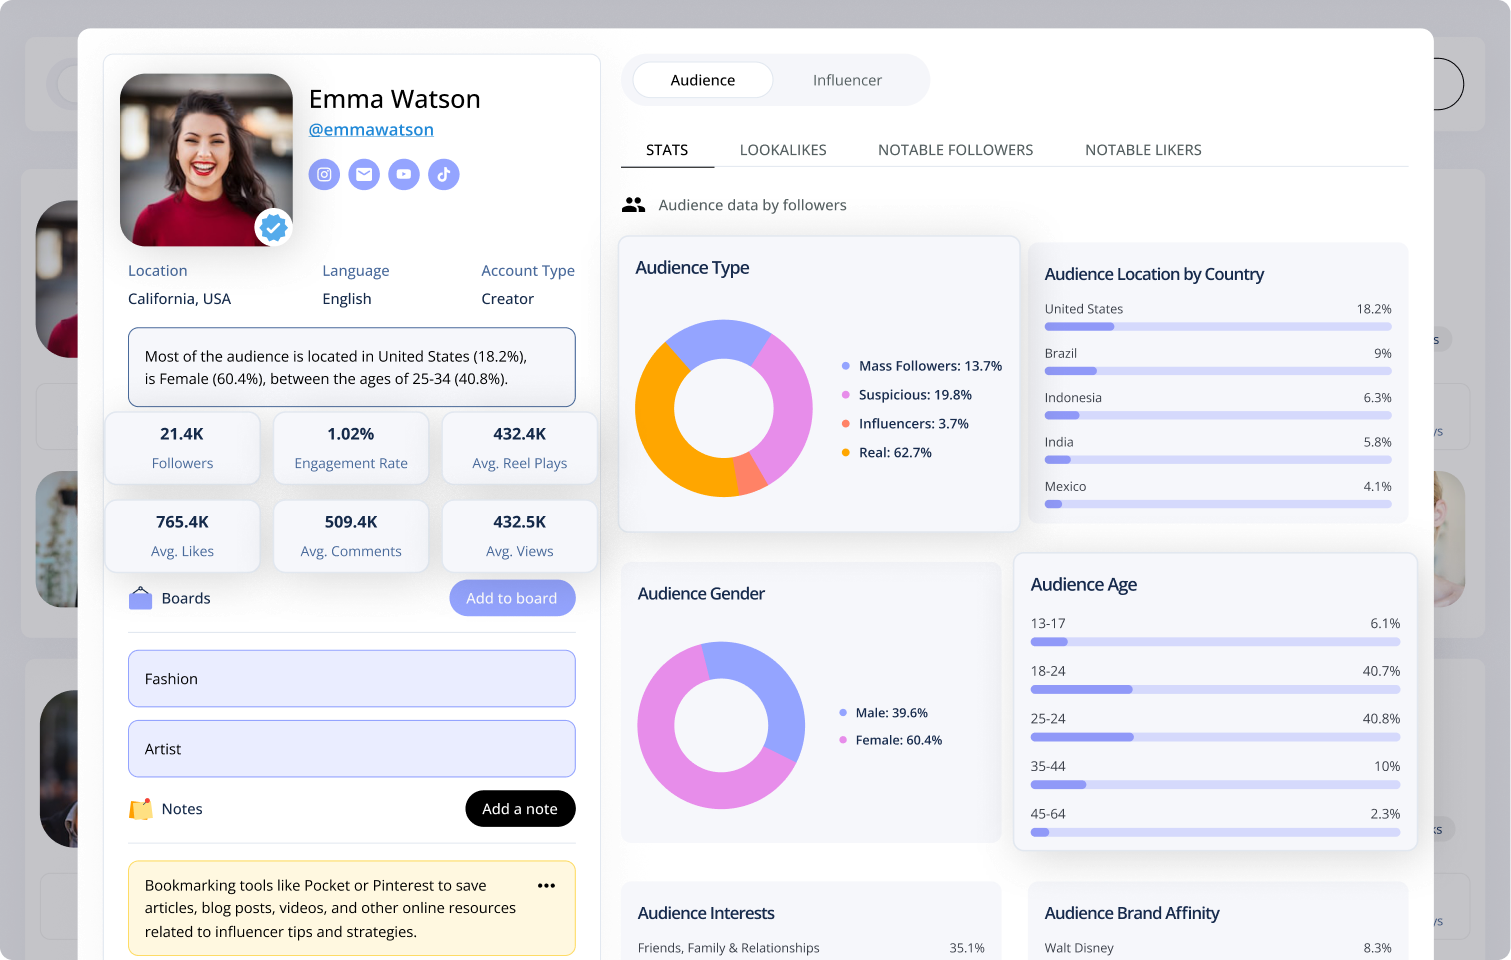Click the Brazil location bar

(x=1218, y=371)
